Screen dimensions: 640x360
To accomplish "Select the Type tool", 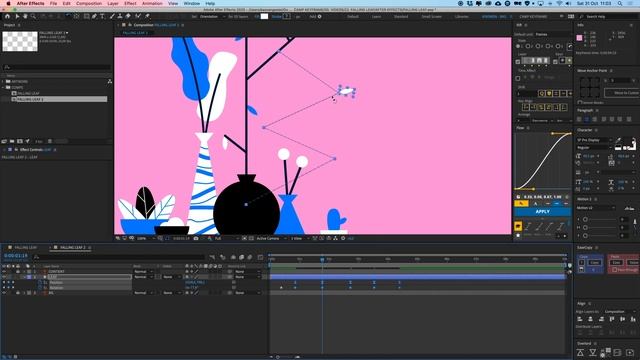I will click(x=102, y=16).
